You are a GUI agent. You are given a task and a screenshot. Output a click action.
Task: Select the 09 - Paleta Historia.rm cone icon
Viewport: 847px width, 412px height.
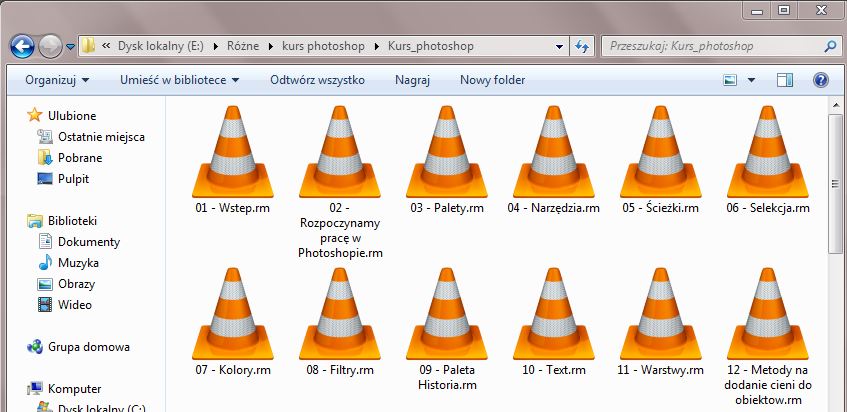[x=446, y=314]
